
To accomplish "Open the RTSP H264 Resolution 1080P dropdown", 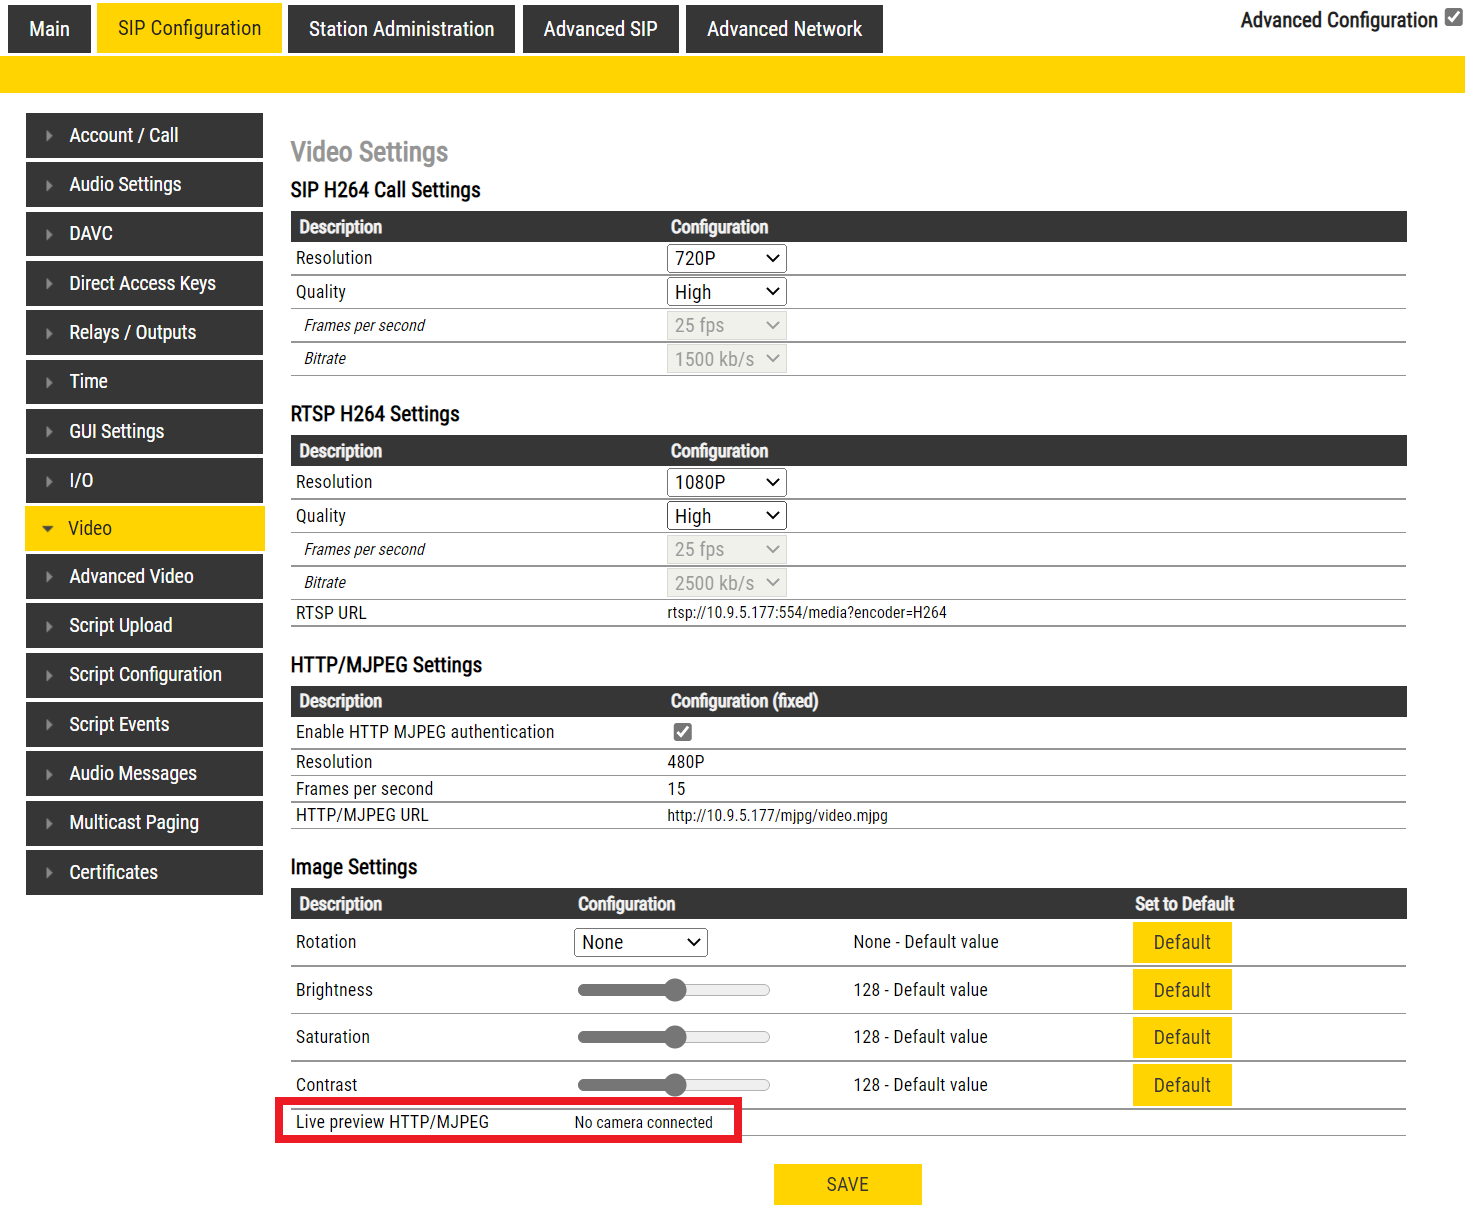I will point(726,482).
